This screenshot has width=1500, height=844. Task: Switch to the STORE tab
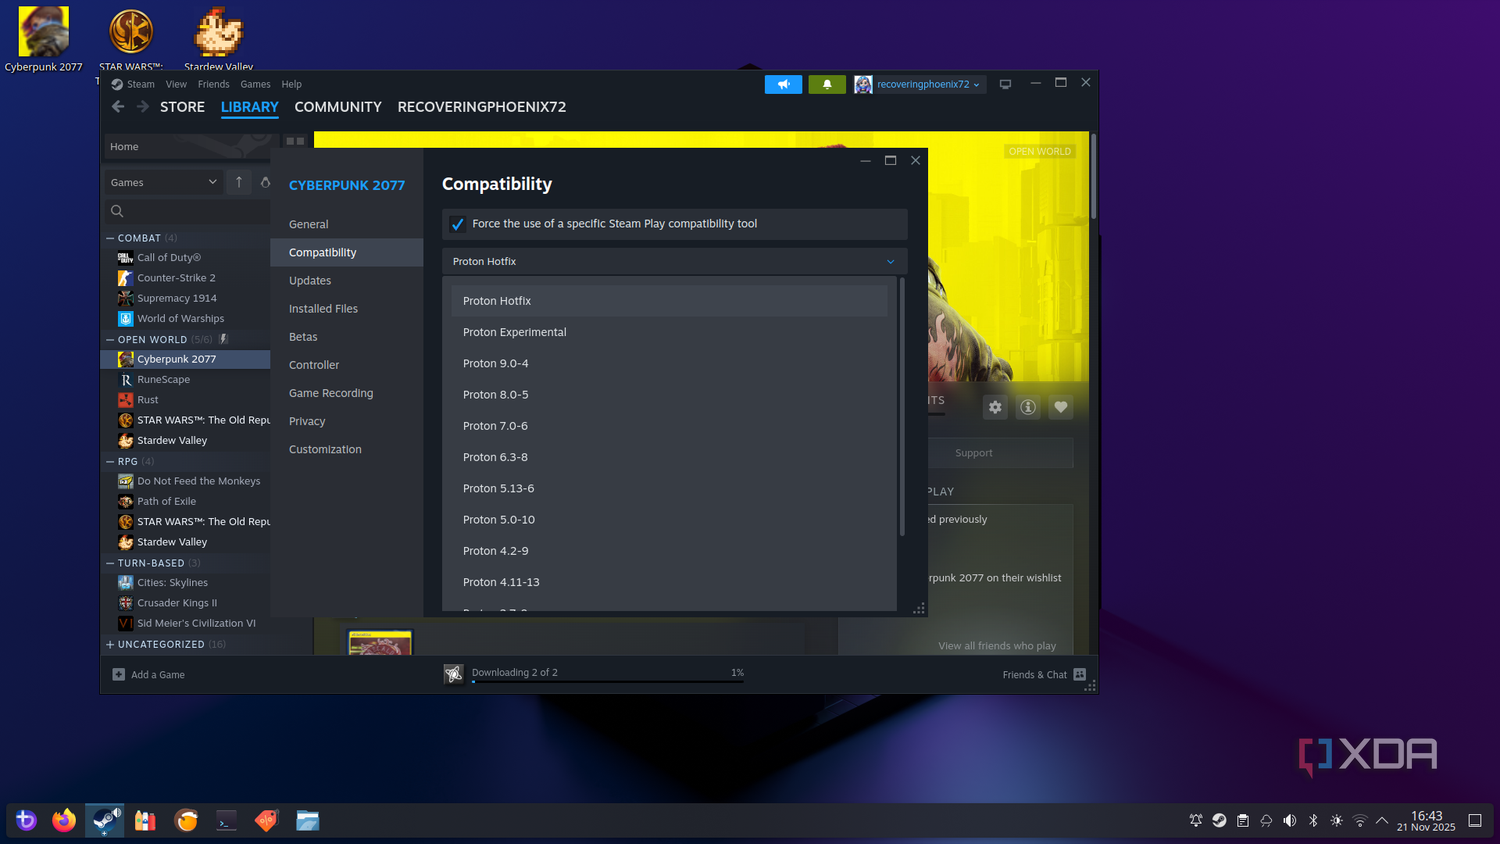point(182,107)
